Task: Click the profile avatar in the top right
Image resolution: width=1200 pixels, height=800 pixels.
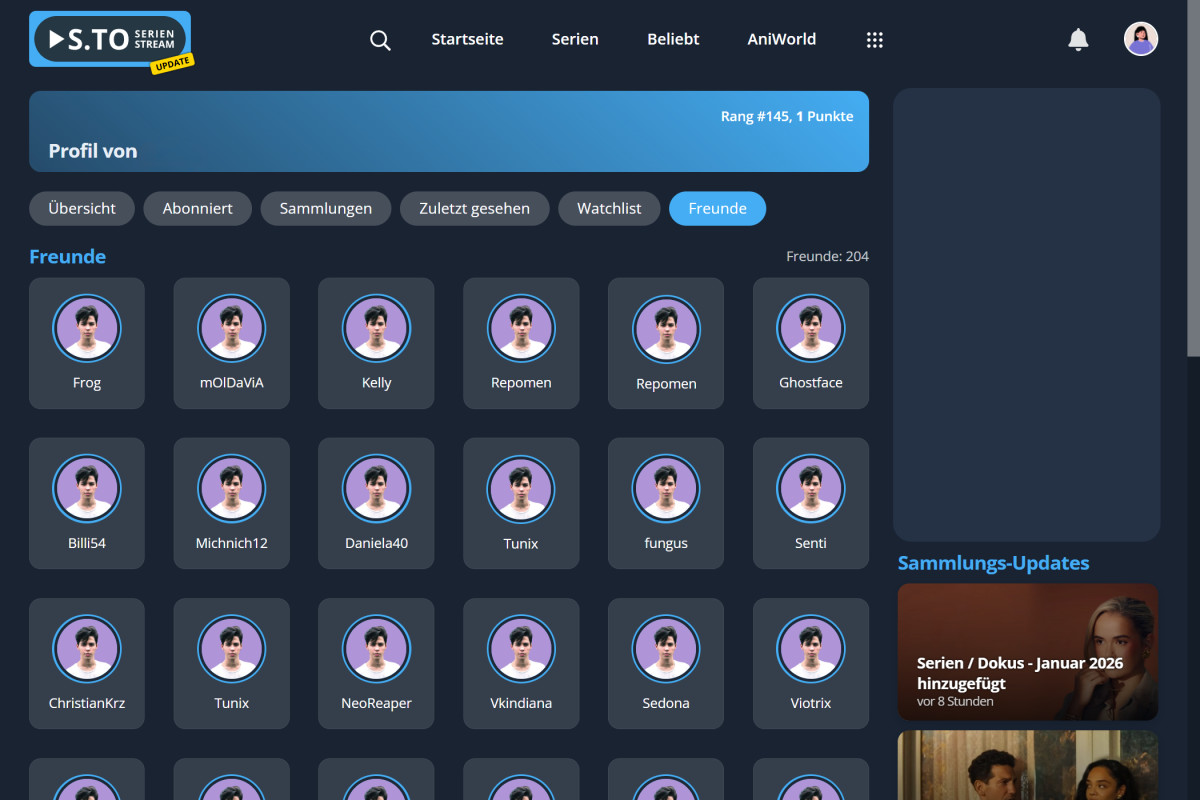Action: click(1141, 38)
